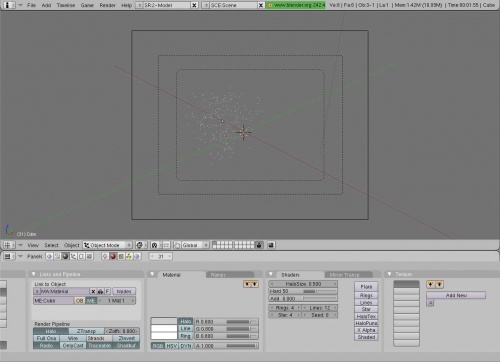Toggle the ZTransp button
Screen dimensions: 500x362
86,331
